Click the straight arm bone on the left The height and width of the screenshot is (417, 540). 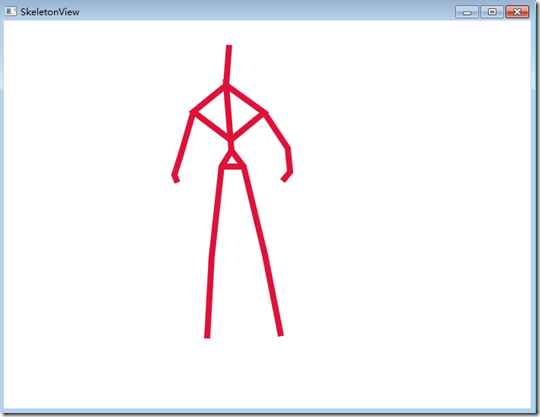coord(183,144)
